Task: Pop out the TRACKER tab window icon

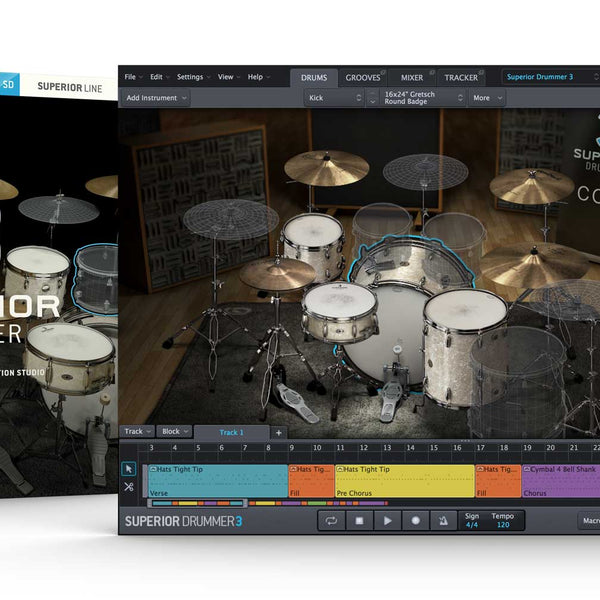Action: coord(481,72)
